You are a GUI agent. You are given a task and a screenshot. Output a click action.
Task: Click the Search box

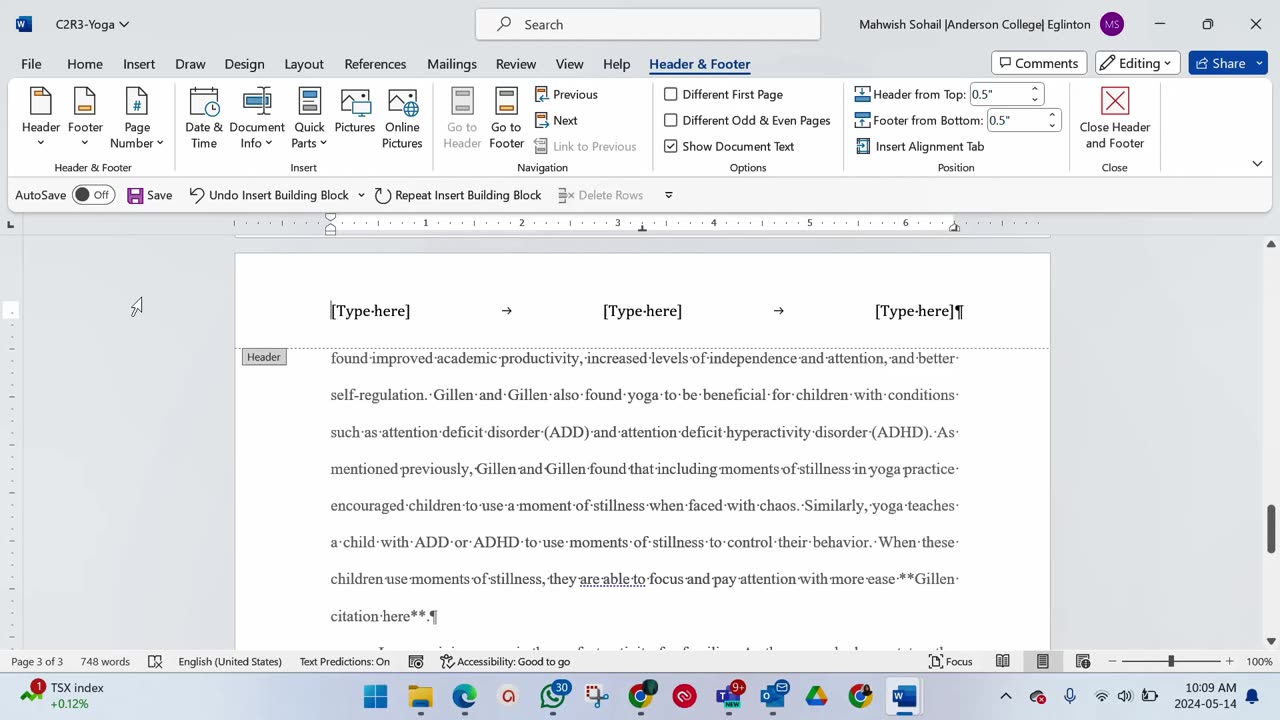tap(648, 24)
